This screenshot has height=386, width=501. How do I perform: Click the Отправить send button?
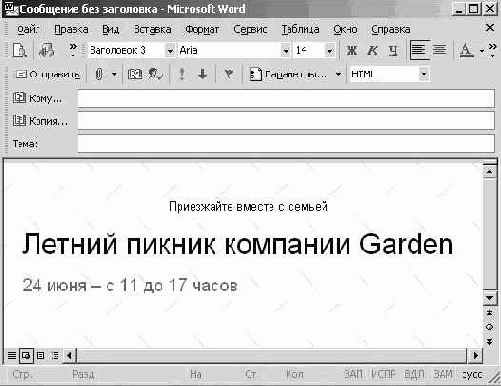(x=48, y=74)
